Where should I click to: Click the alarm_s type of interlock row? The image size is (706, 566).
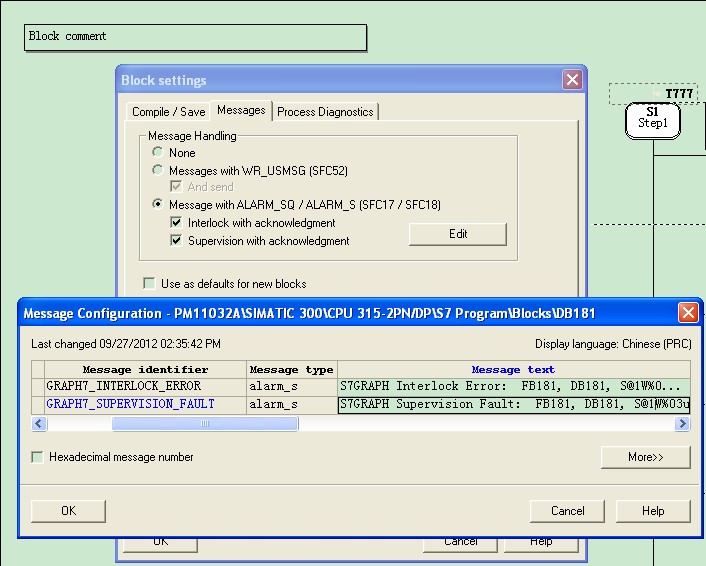[x=292, y=386]
